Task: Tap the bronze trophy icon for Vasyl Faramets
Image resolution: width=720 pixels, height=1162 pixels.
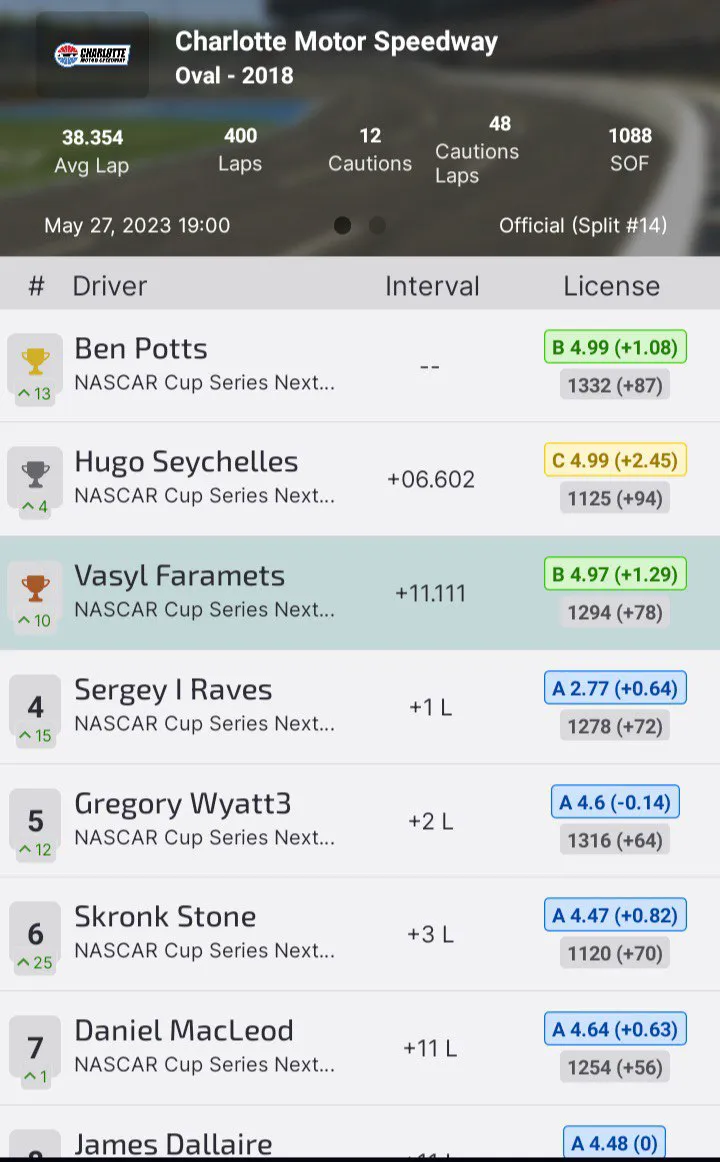Action: pyautogui.click(x=35, y=588)
